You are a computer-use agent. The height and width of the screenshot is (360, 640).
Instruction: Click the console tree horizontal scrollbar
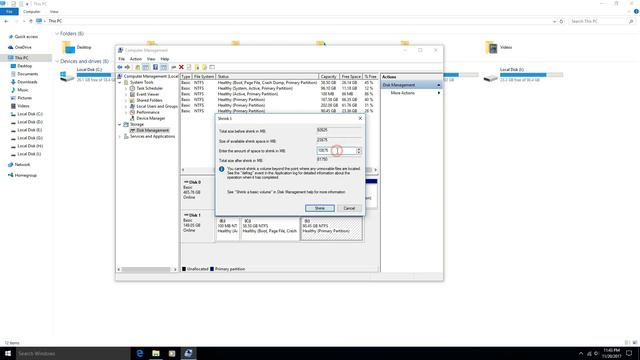[147, 270]
